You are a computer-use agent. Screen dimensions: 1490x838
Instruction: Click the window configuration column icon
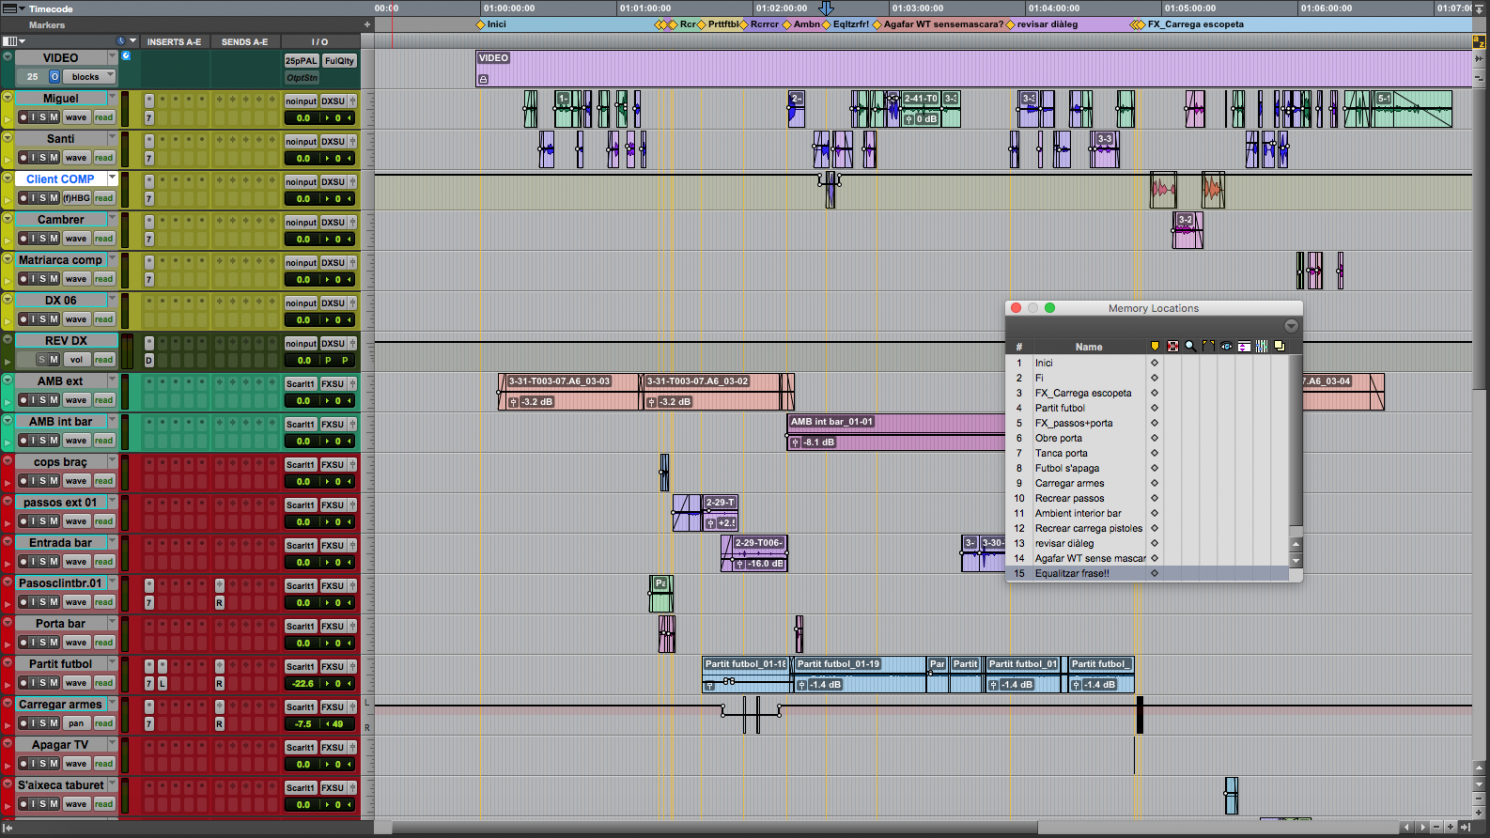click(x=1279, y=346)
